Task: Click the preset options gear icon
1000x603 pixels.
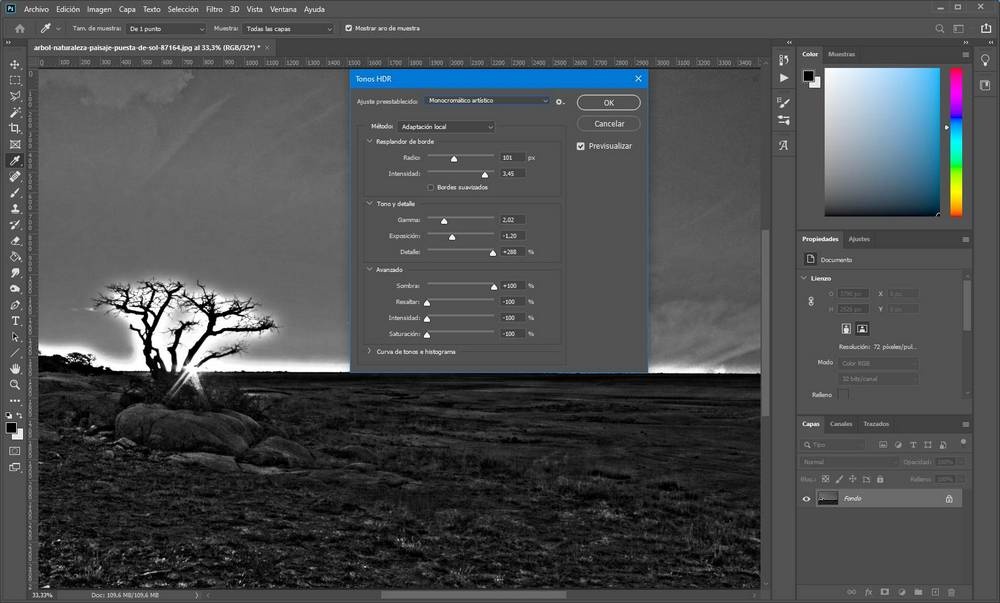Action: (x=560, y=101)
